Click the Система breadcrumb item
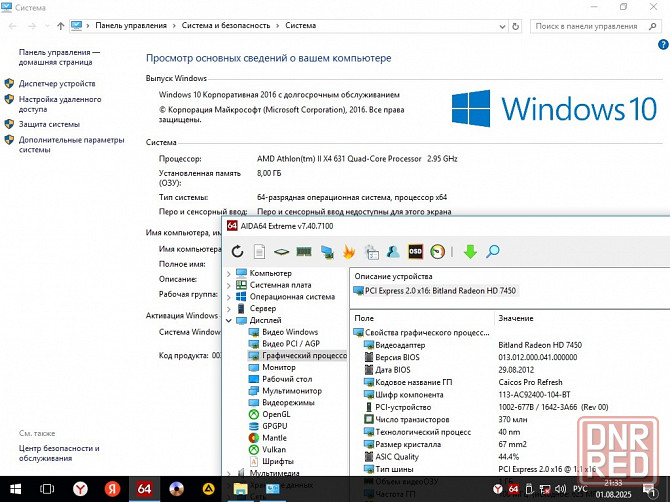Viewport: 670px width, 502px height. pyautogui.click(x=300, y=26)
